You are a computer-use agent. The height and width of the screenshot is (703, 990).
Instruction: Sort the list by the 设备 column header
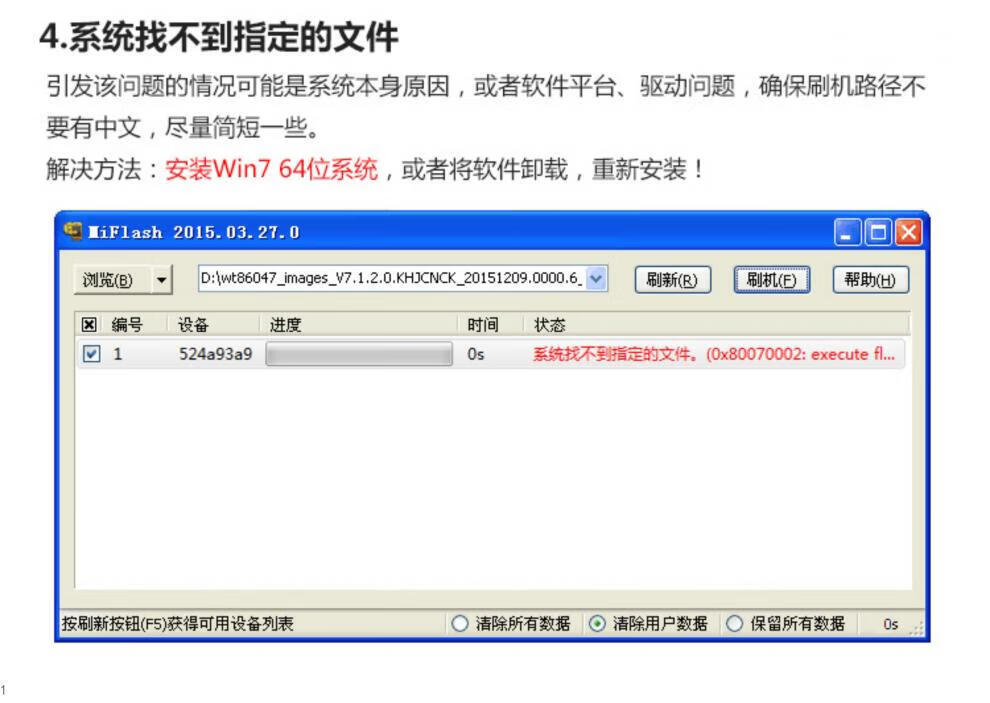coord(194,325)
